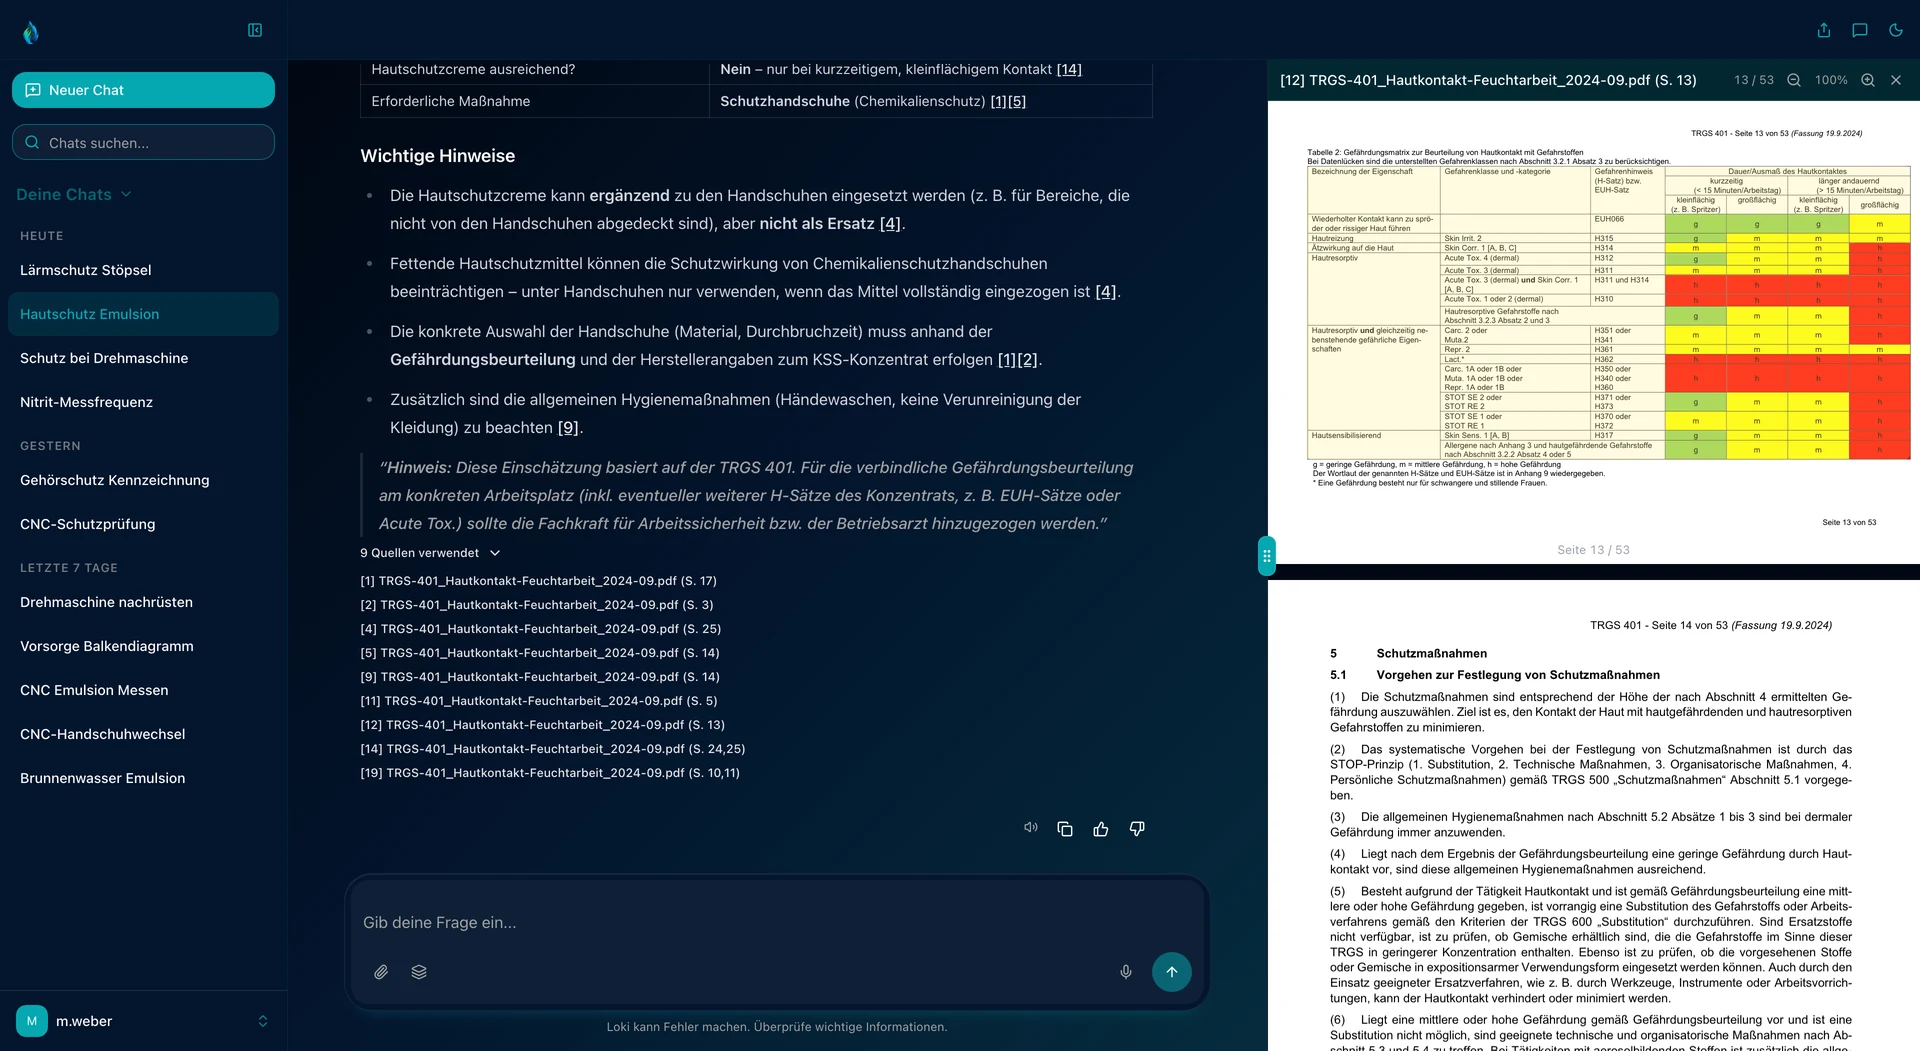Open the Lärmschutz Stöpsel chat
This screenshot has height=1051, width=1920.
point(143,270)
